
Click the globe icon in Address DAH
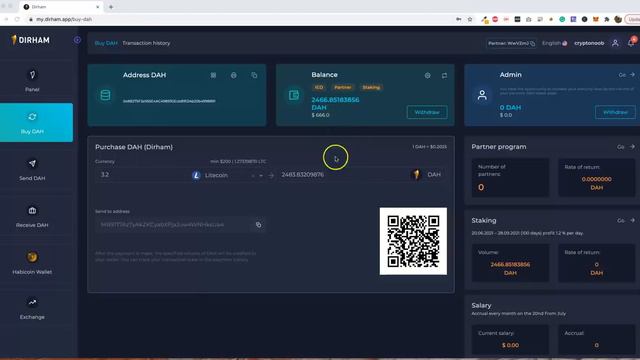(233, 75)
